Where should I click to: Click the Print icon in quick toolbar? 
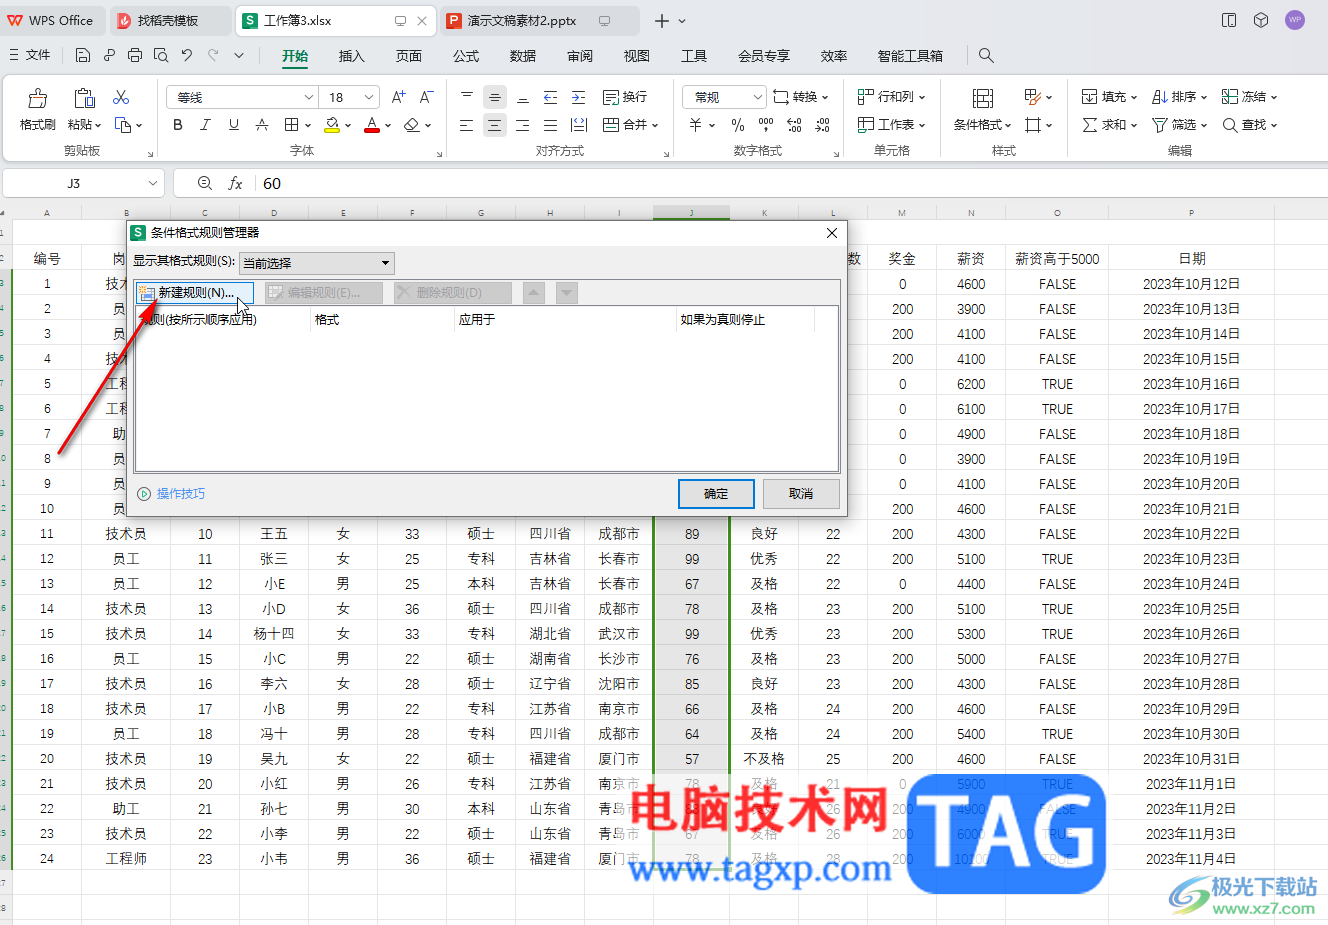[x=135, y=56]
